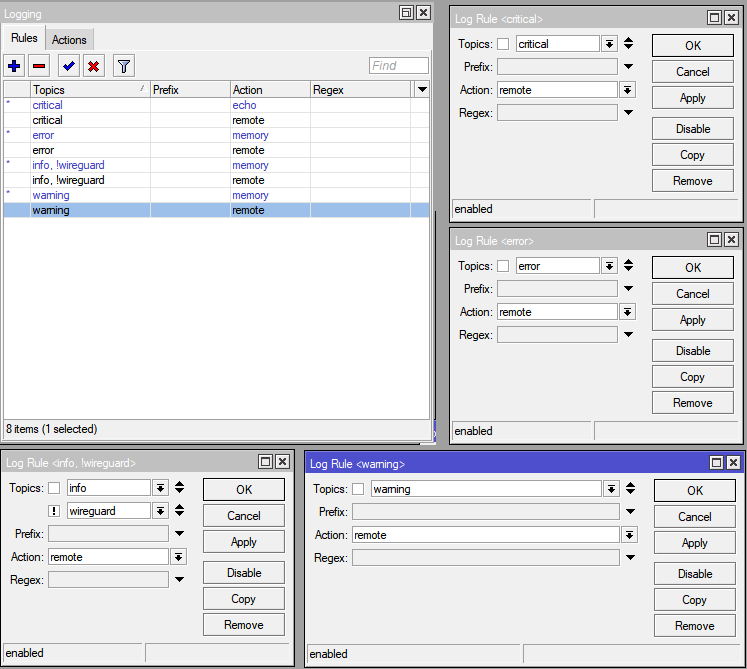
Task: Click up/down arrows beside wireguard topic
Action: pos(179,510)
